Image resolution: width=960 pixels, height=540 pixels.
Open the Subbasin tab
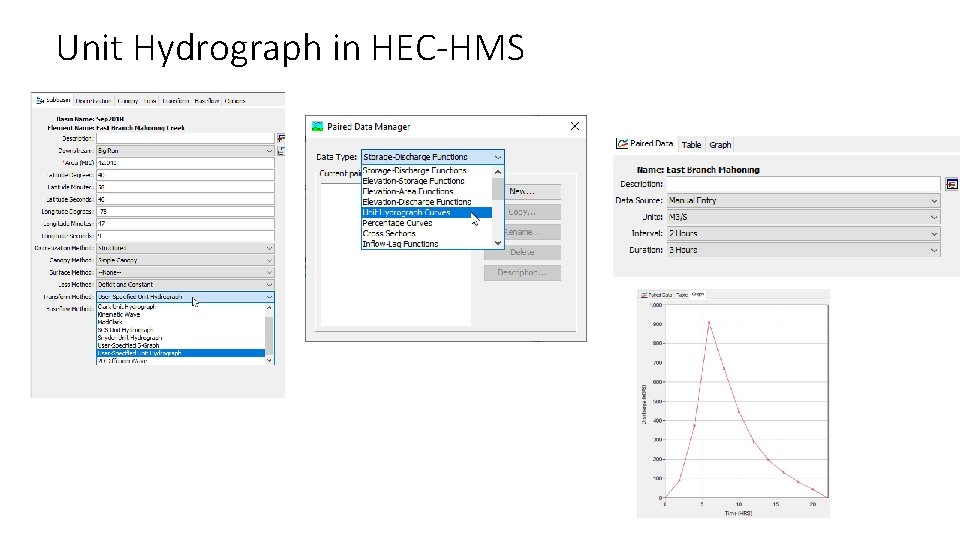click(x=53, y=100)
